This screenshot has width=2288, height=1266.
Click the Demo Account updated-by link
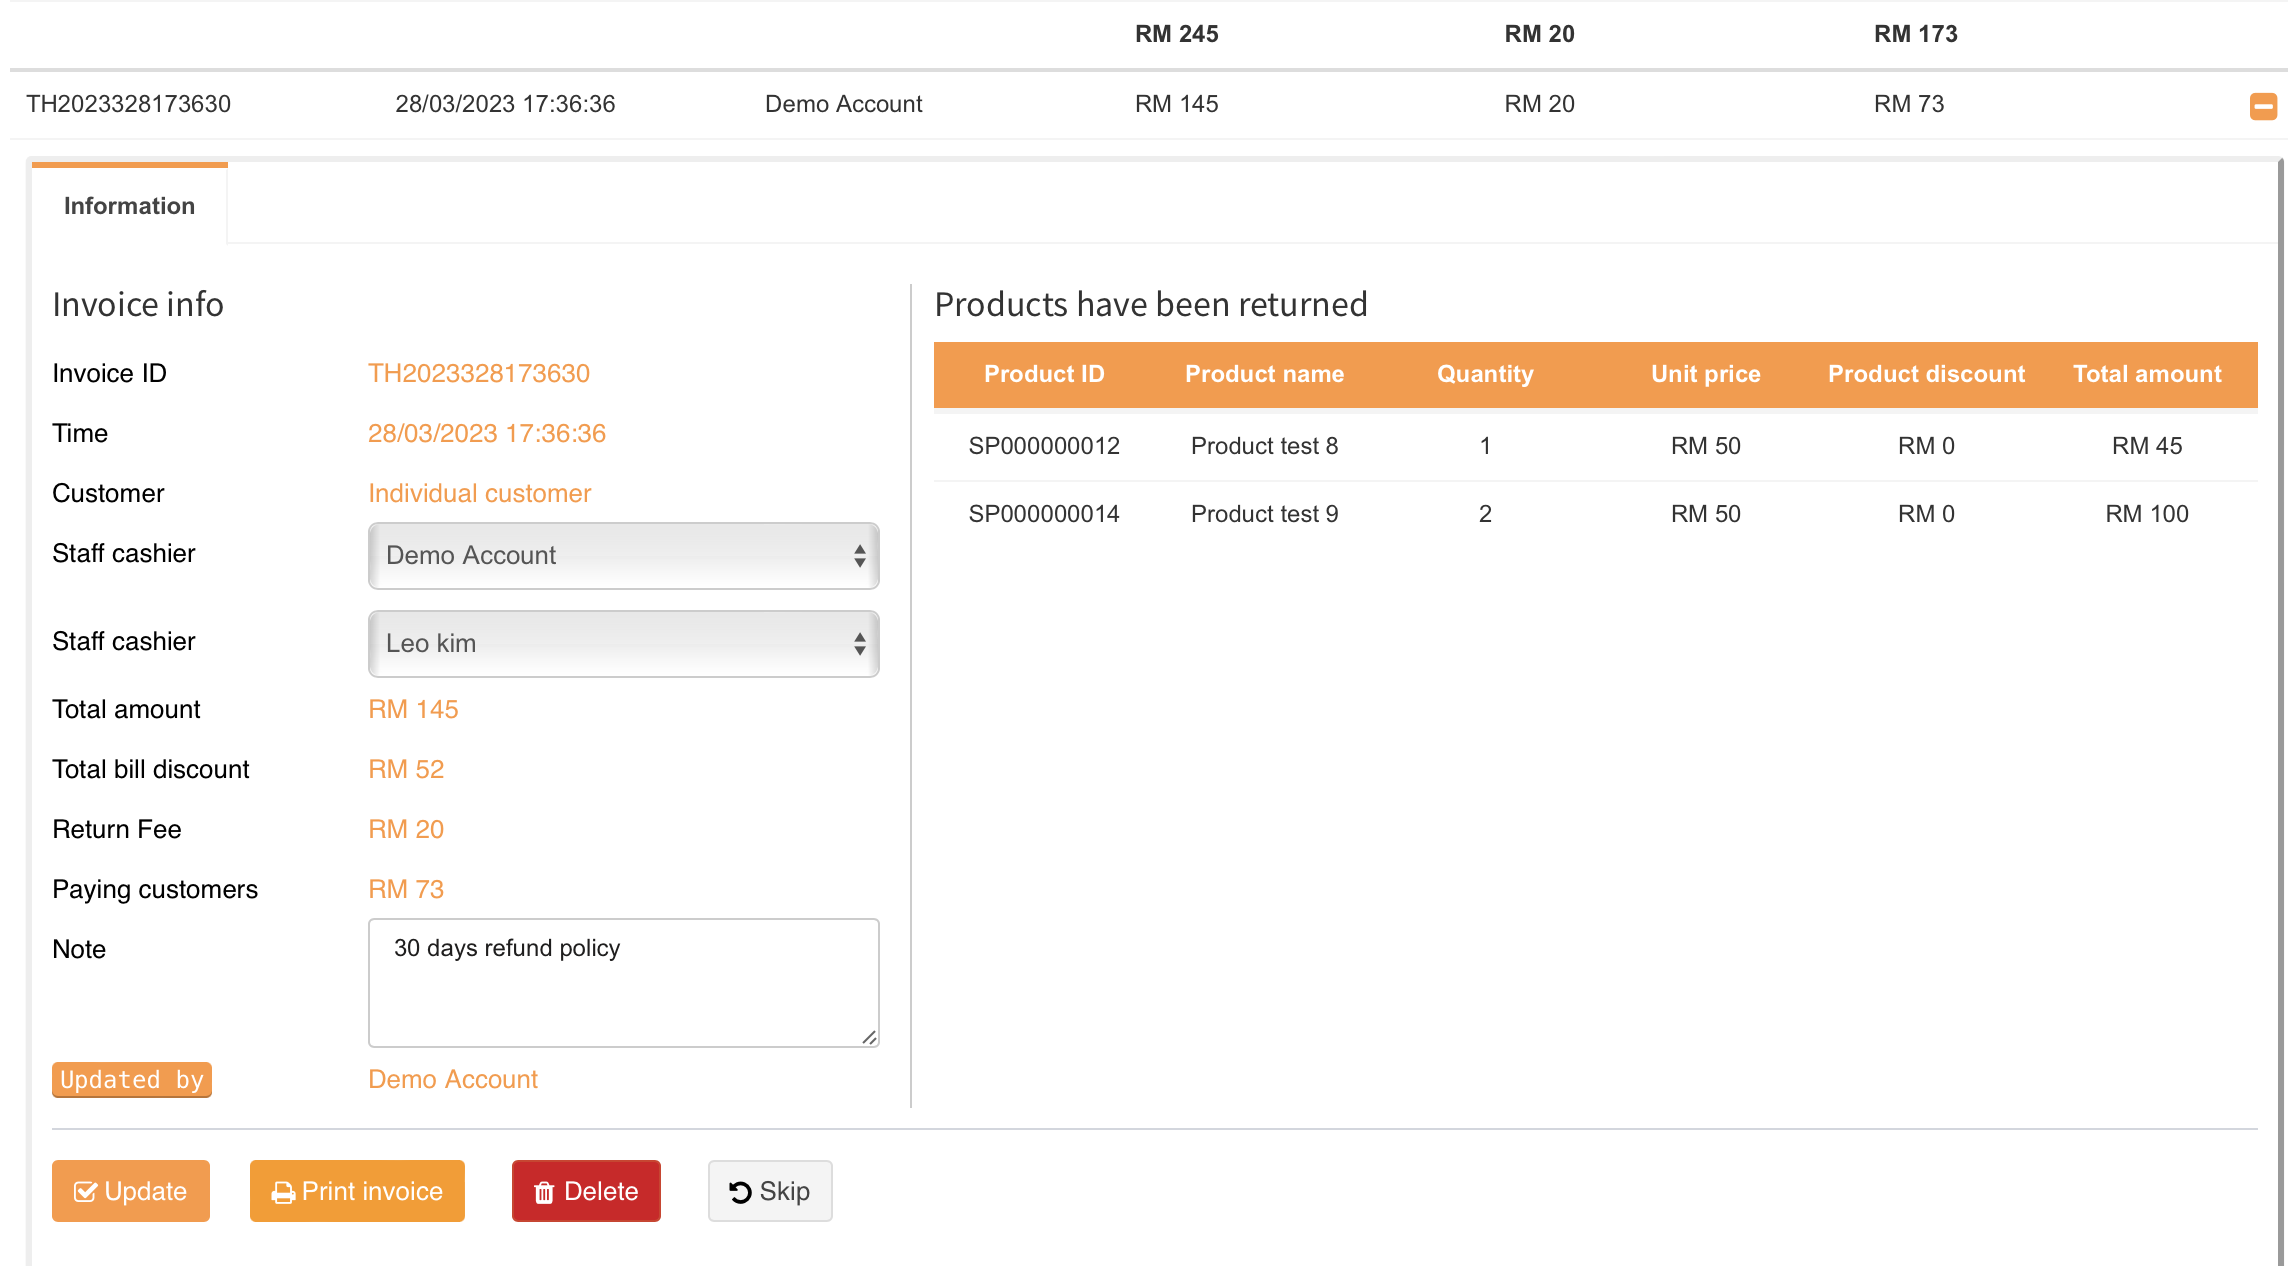coord(452,1079)
